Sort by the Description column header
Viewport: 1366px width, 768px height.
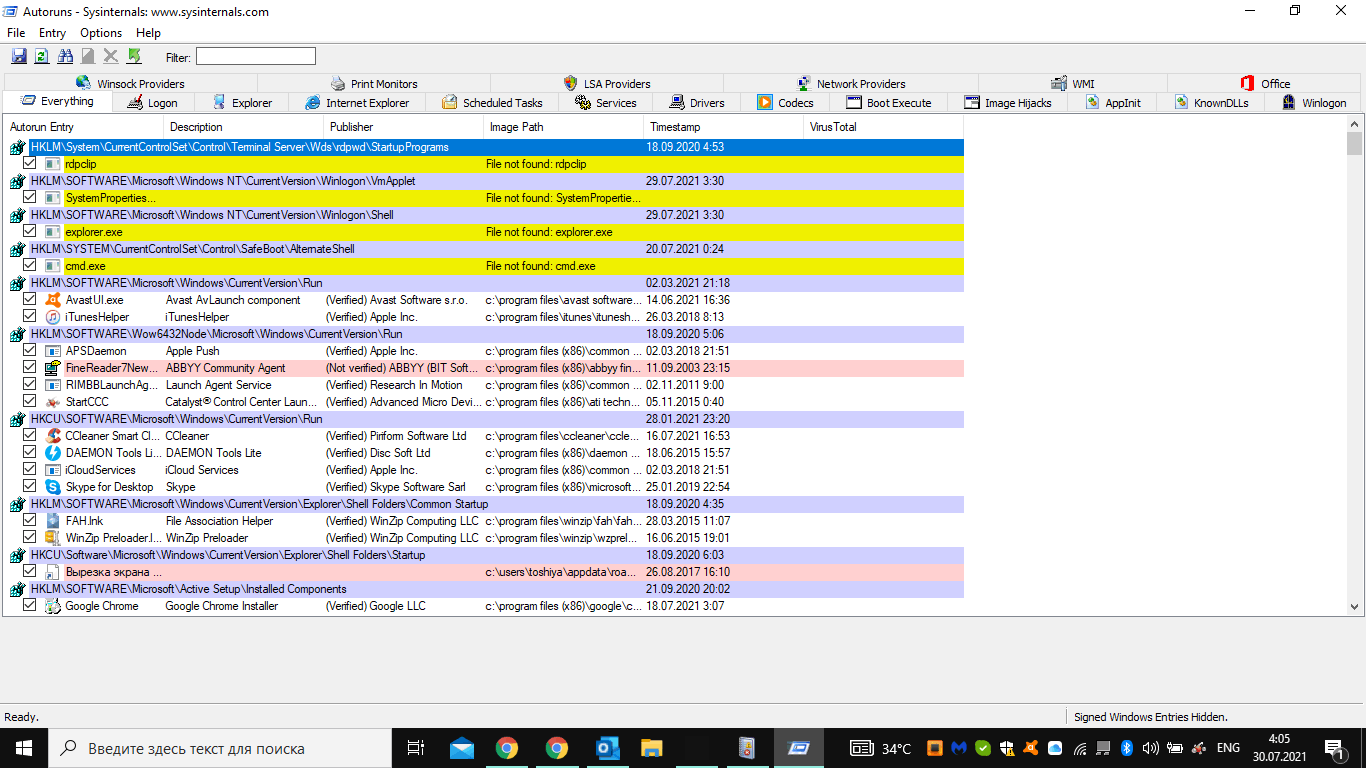244,127
